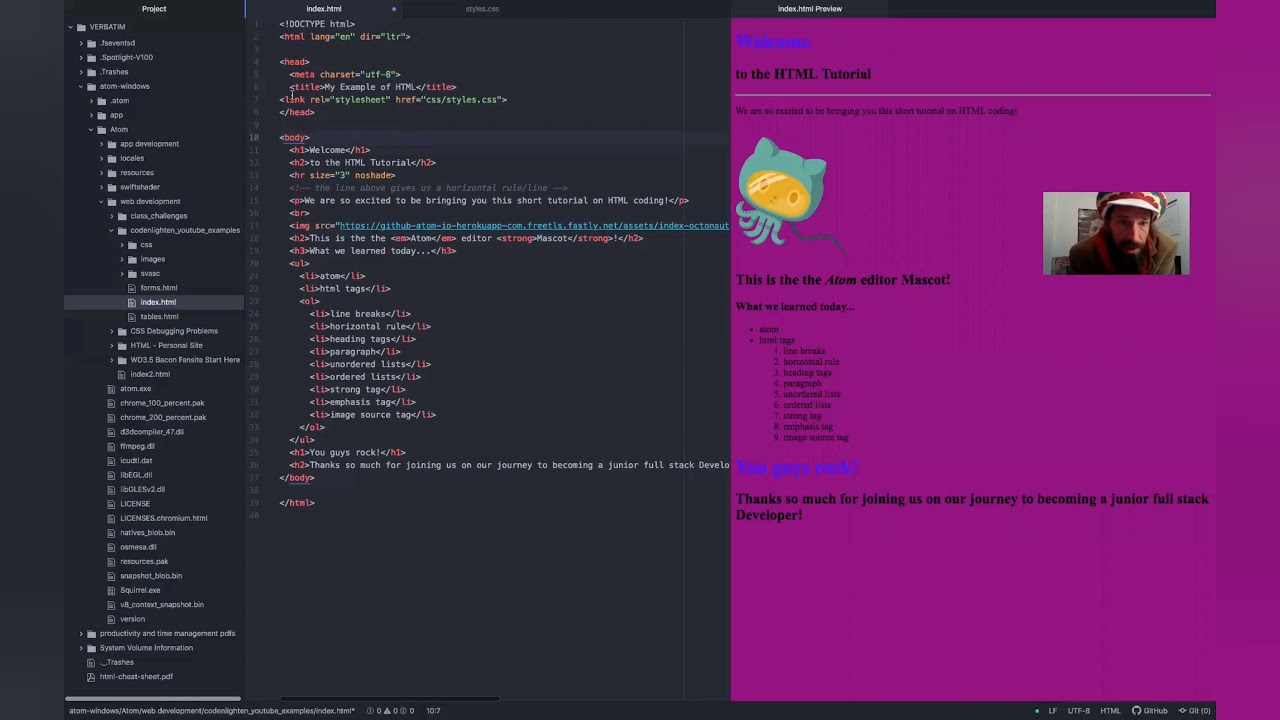Screen dimensions: 1280x720
Task: Click the Squirrel.exe file icon
Action: (x=111, y=590)
